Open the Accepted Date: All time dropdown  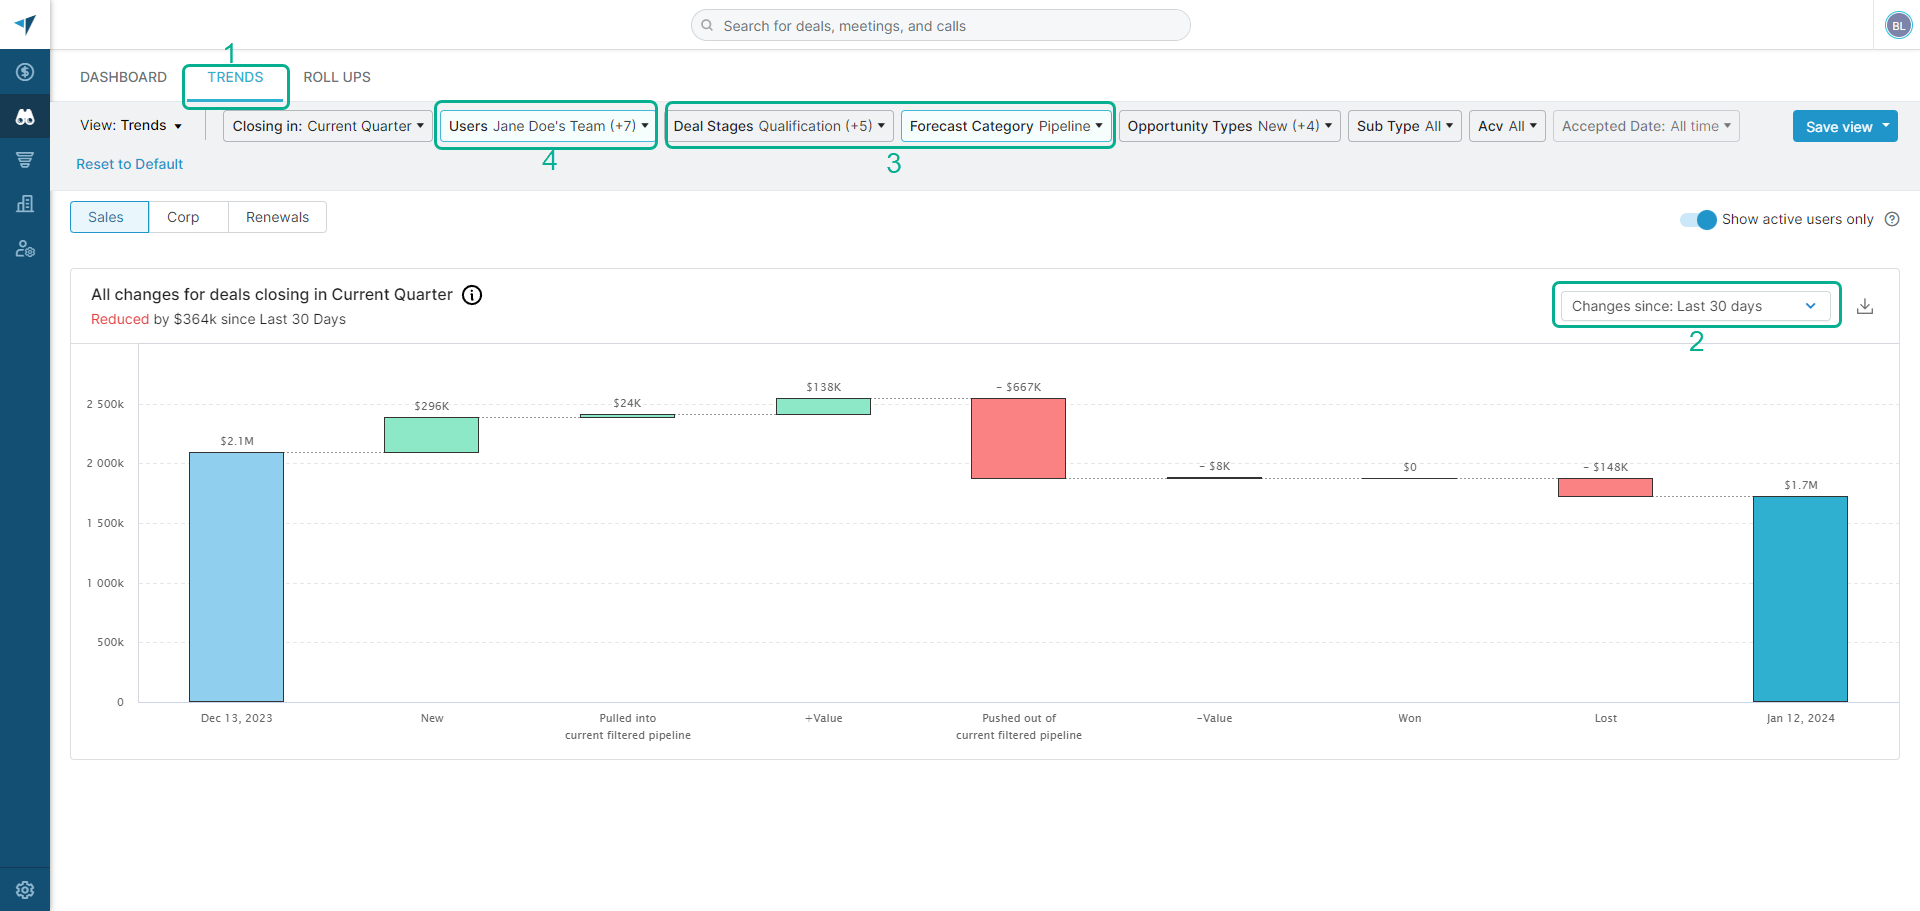pos(1646,126)
